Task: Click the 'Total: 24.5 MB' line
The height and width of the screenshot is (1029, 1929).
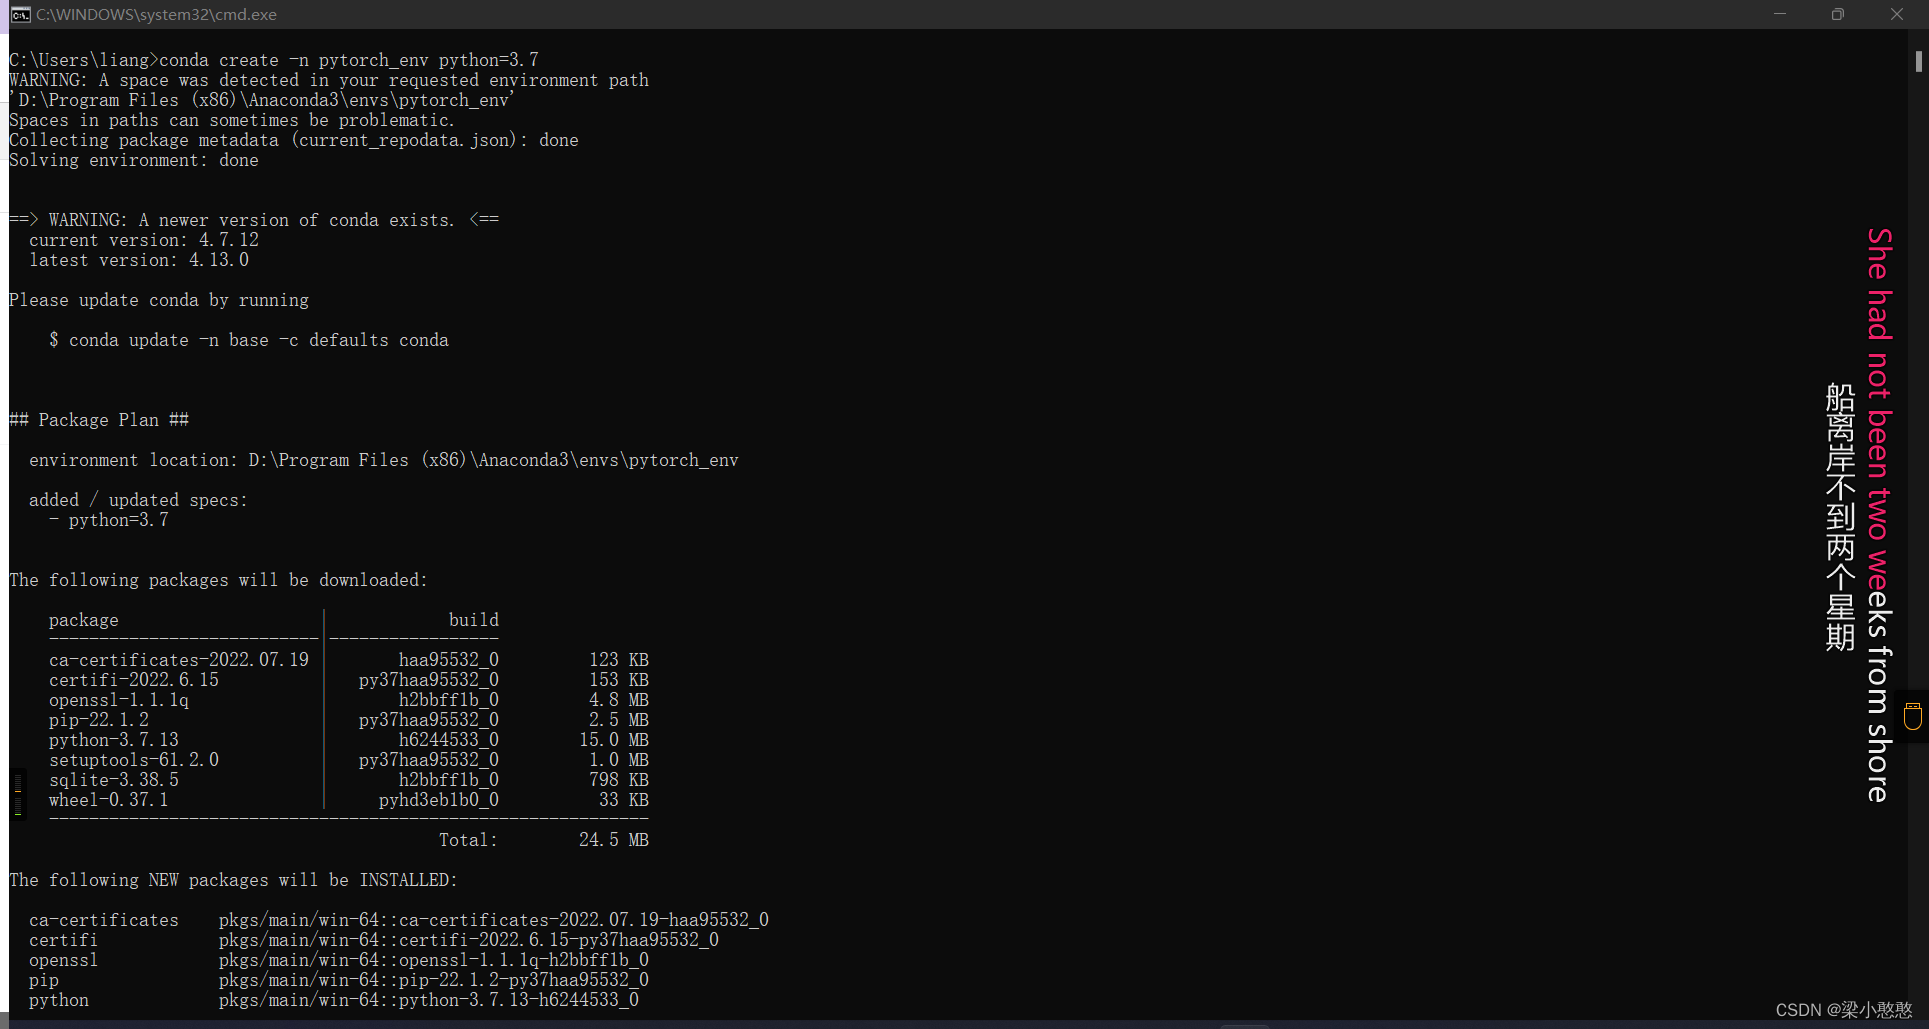Action: pyautogui.click(x=543, y=840)
